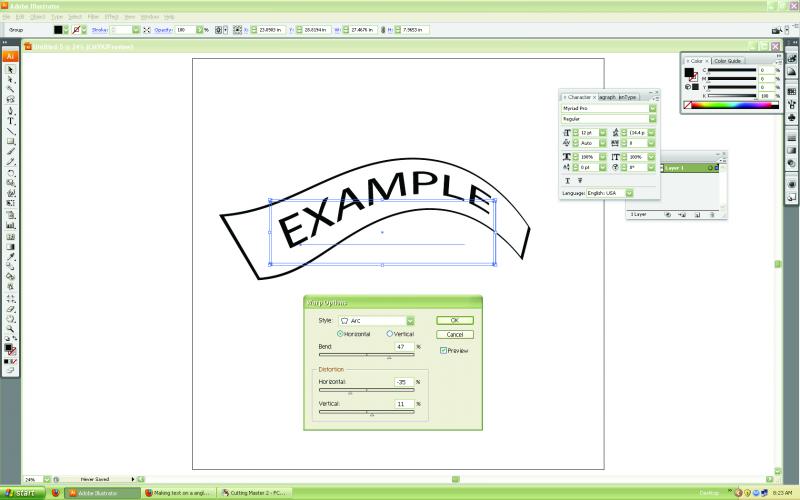Click the color spectrum bar in Color panel
800x500 pixels.
pyautogui.click(x=735, y=105)
